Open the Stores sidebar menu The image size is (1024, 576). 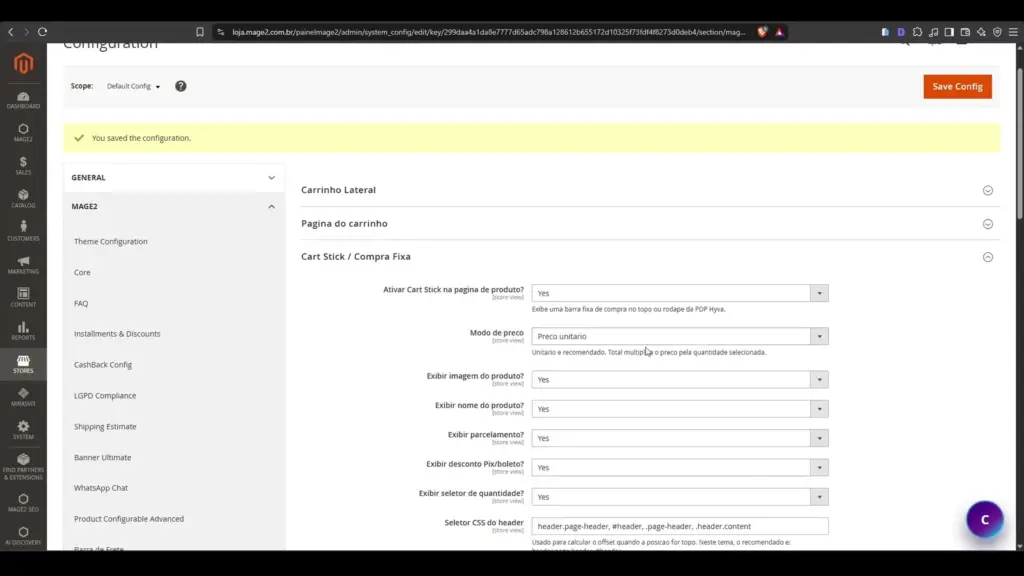click(24, 364)
